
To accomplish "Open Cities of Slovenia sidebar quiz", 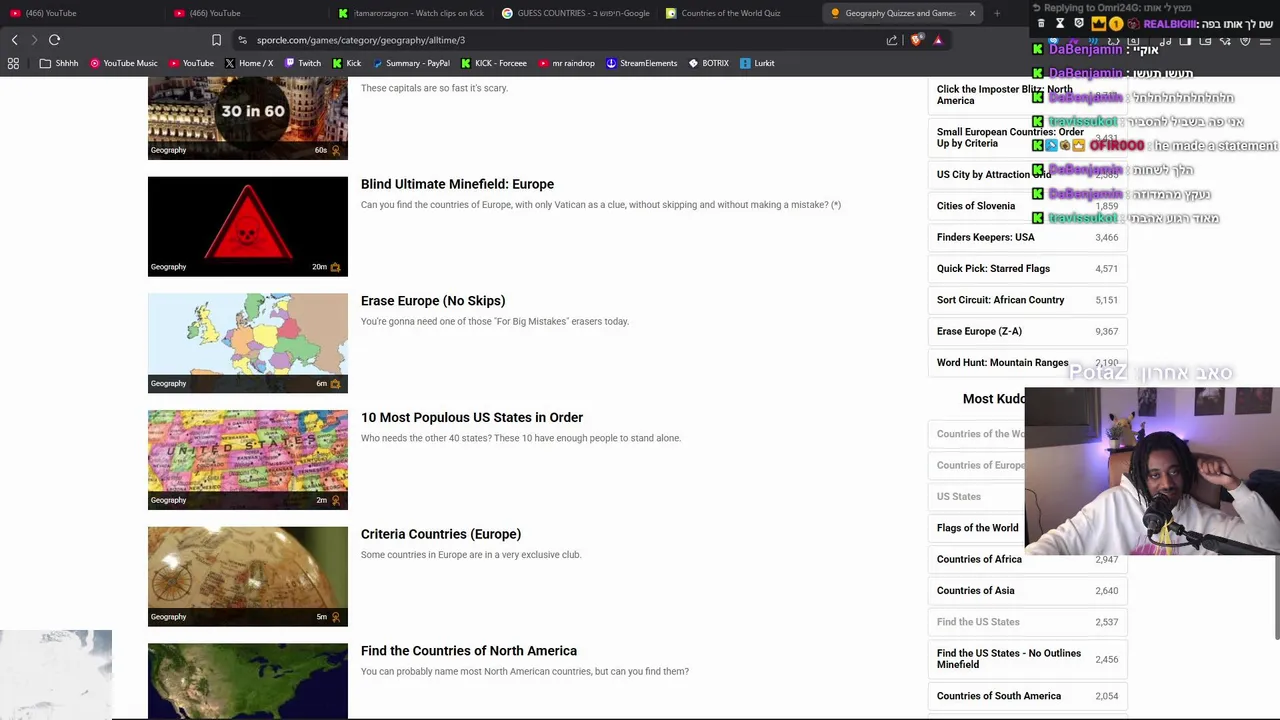I will (976, 206).
